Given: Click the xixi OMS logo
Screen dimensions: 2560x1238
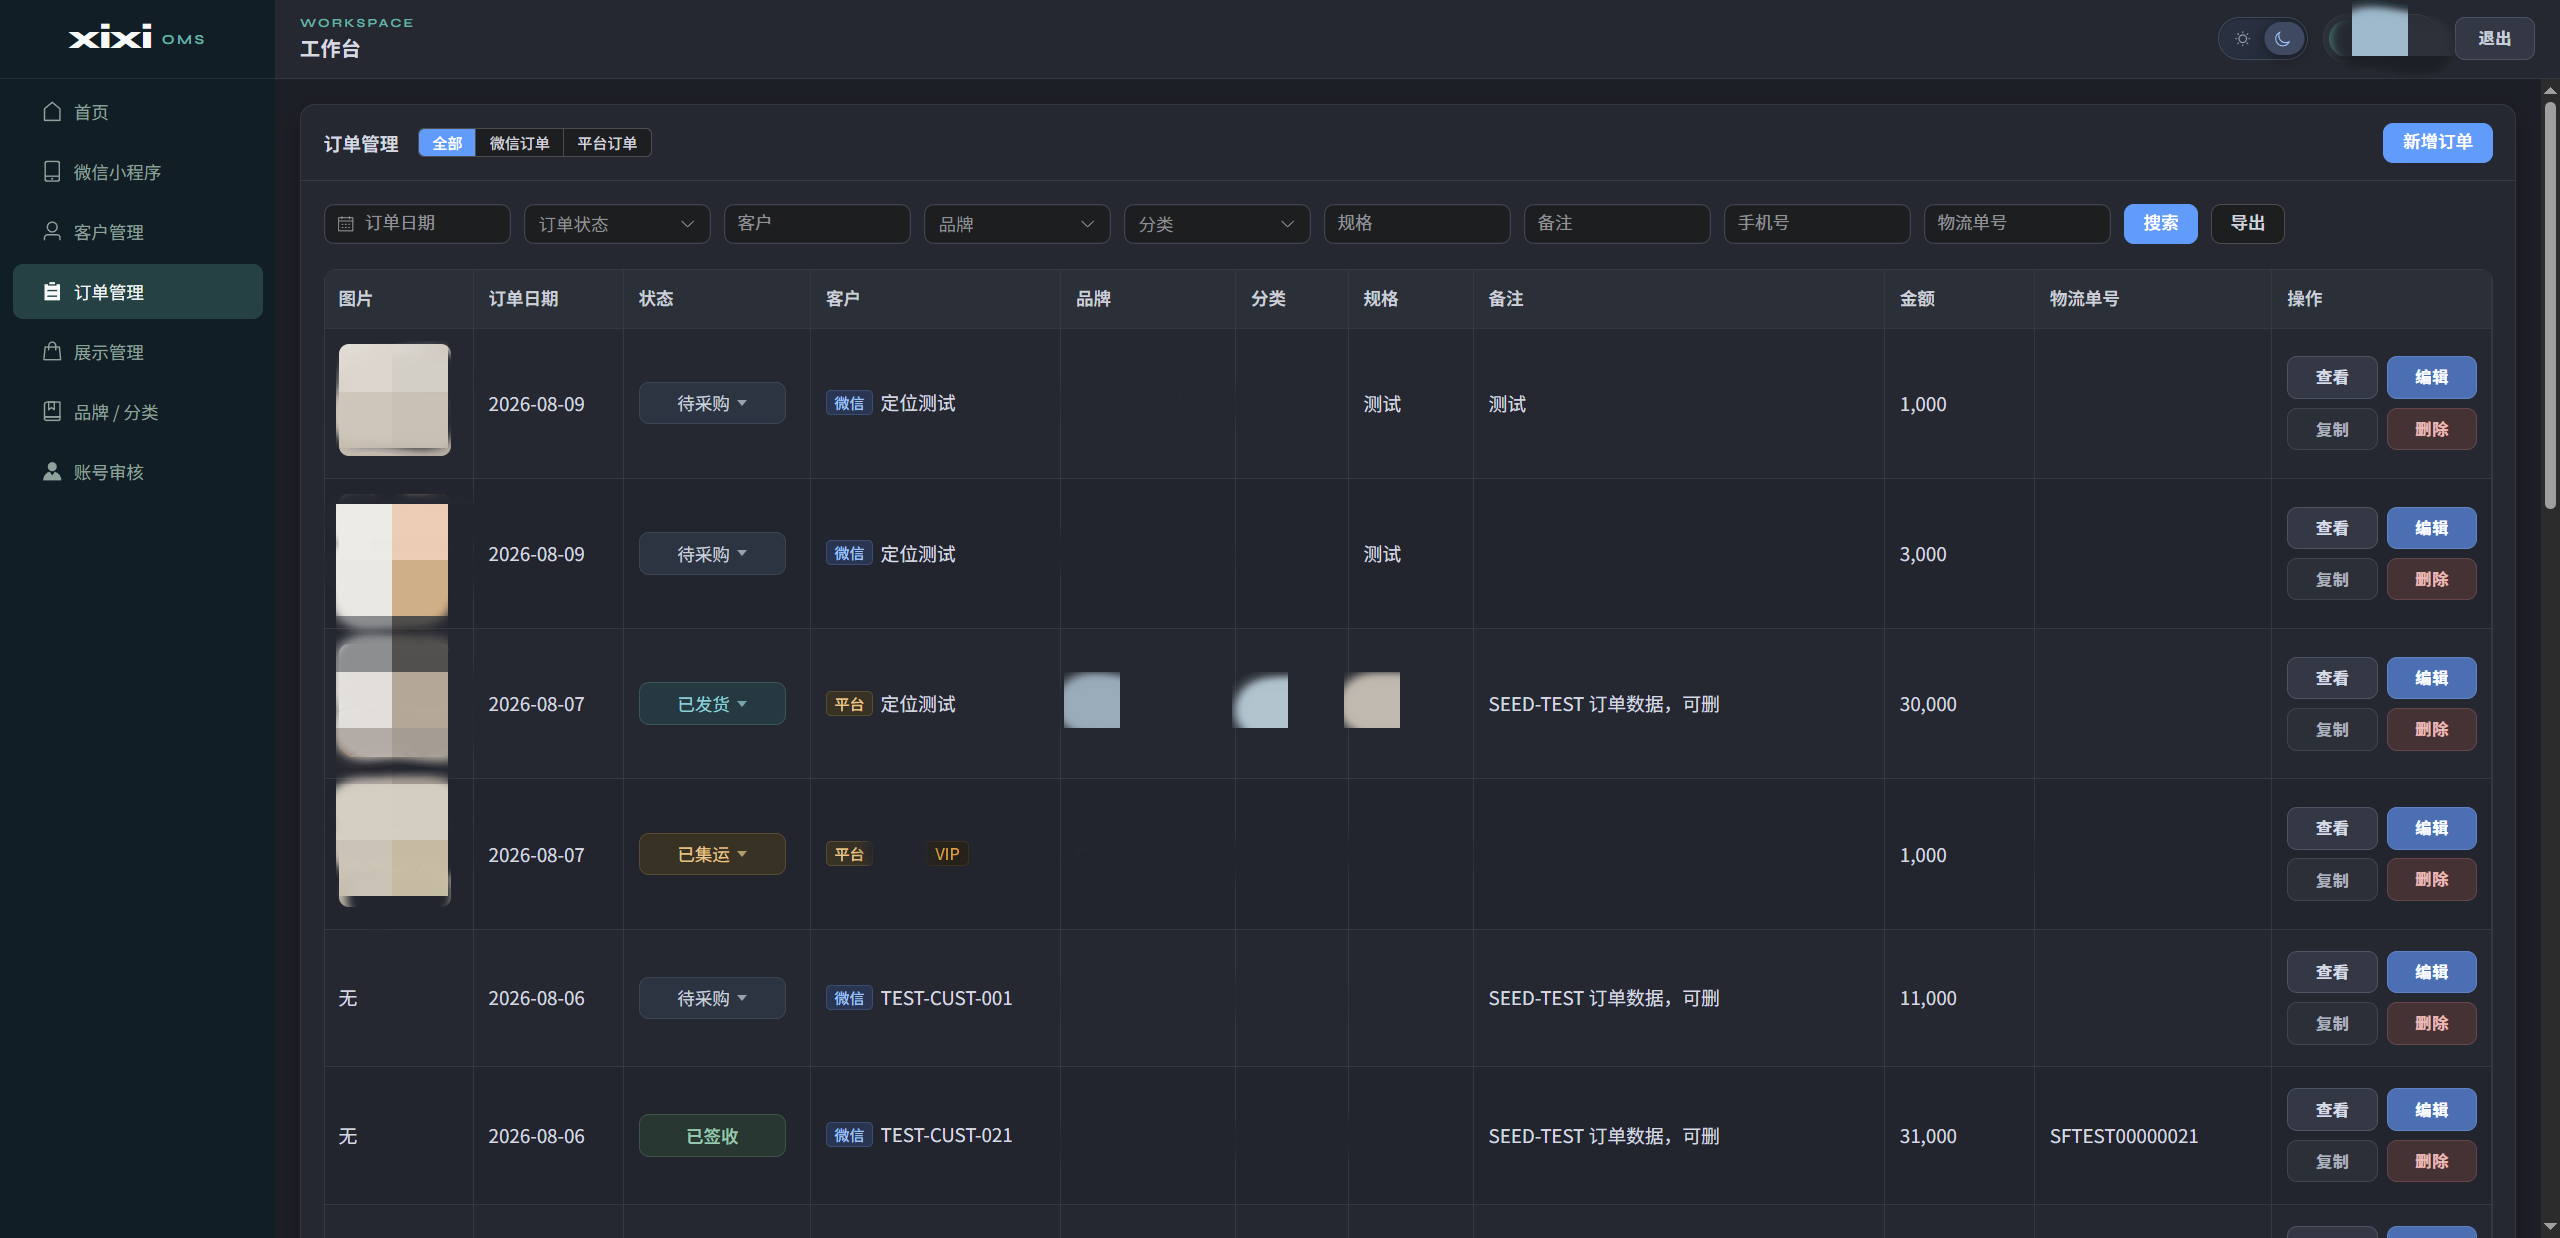Looking at the screenshot, I should click(x=137, y=38).
